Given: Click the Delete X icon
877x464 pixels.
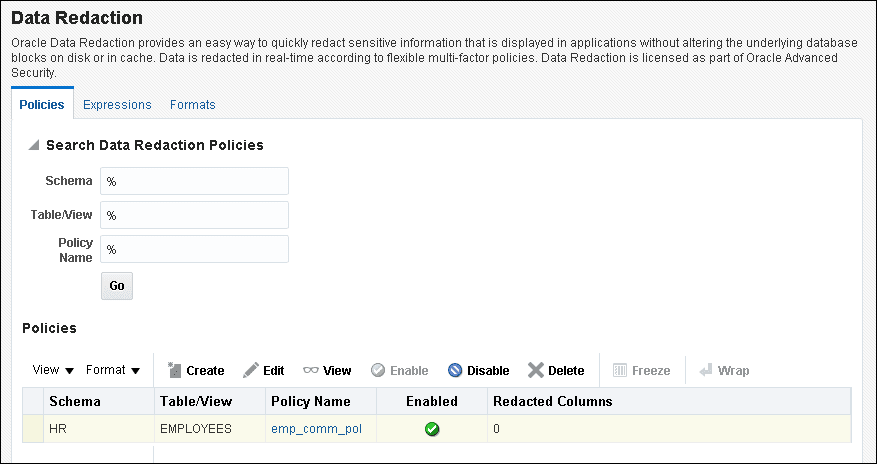Looking at the screenshot, I should [x=536, y=370].
